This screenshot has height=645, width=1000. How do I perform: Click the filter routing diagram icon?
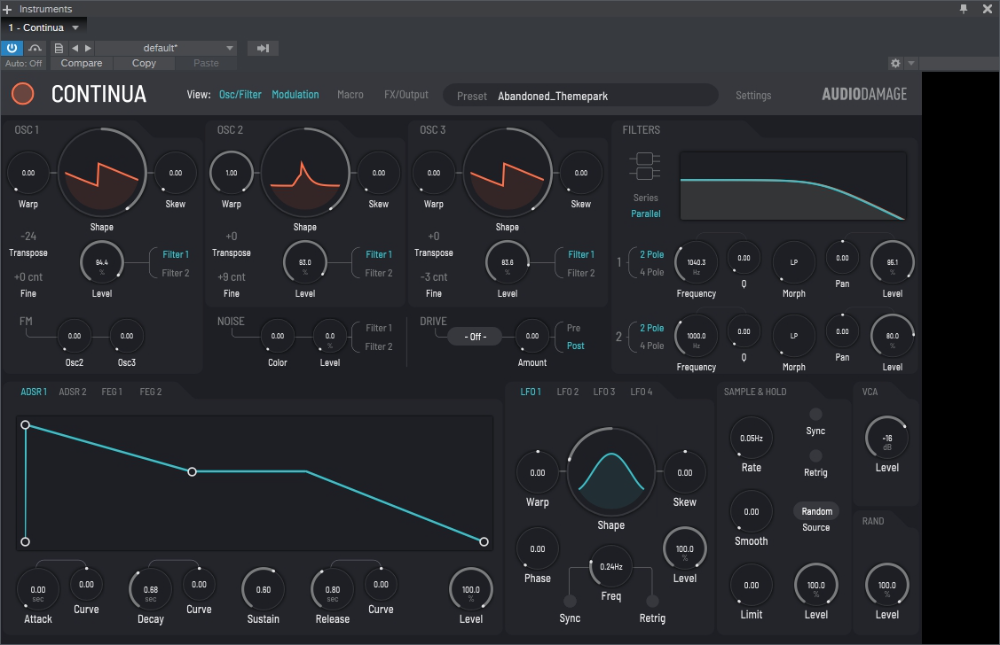pos(645,166)
